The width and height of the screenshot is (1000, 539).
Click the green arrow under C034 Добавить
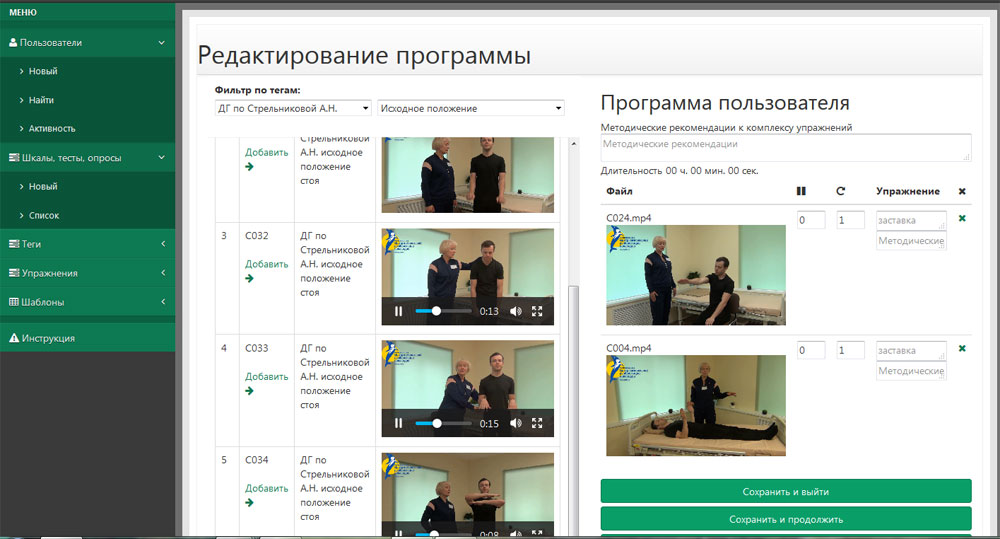pos(249,503)
